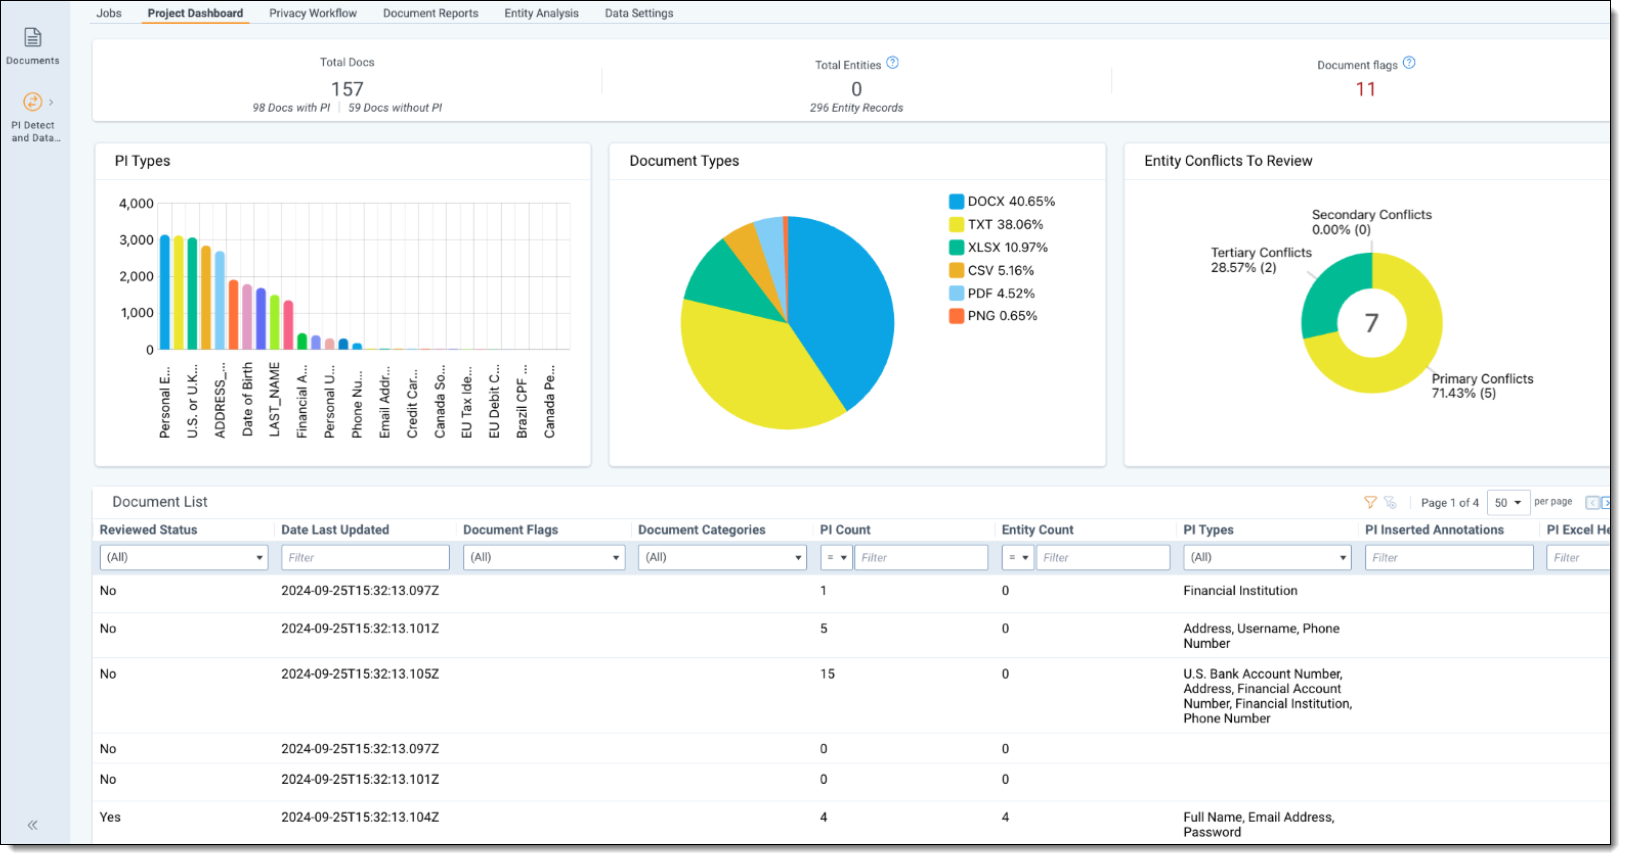This screenshot has height=860, width=1626.
Task: Sort by PI Types column header
Action: tap(1208, 530)
